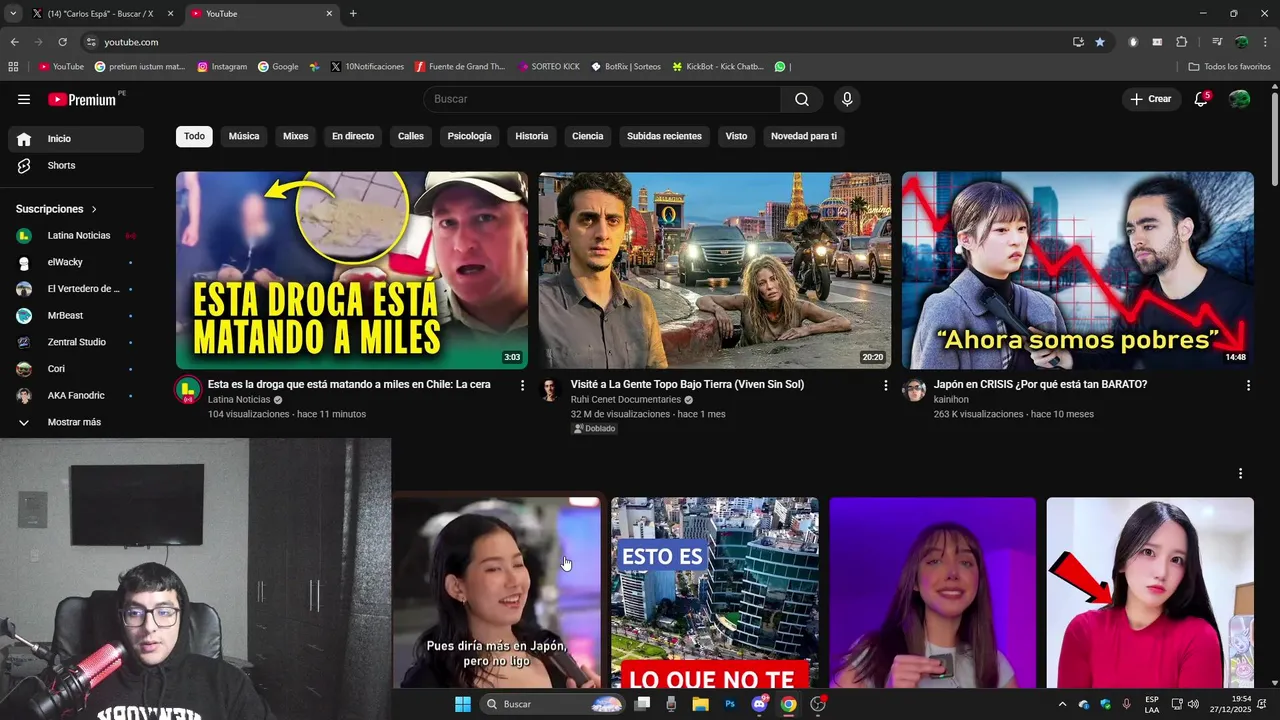Select the Psicología filter chip
The height and width of the screenshot is (720, 1280).
click(470, 136)
